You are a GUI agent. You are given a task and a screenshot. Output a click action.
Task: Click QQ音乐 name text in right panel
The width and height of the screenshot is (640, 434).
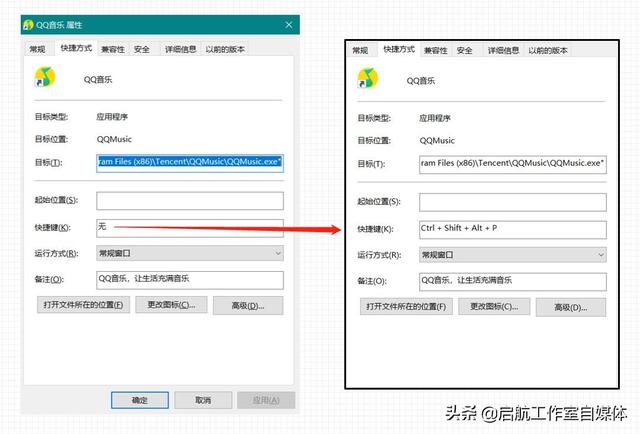[x=421, y=81]
